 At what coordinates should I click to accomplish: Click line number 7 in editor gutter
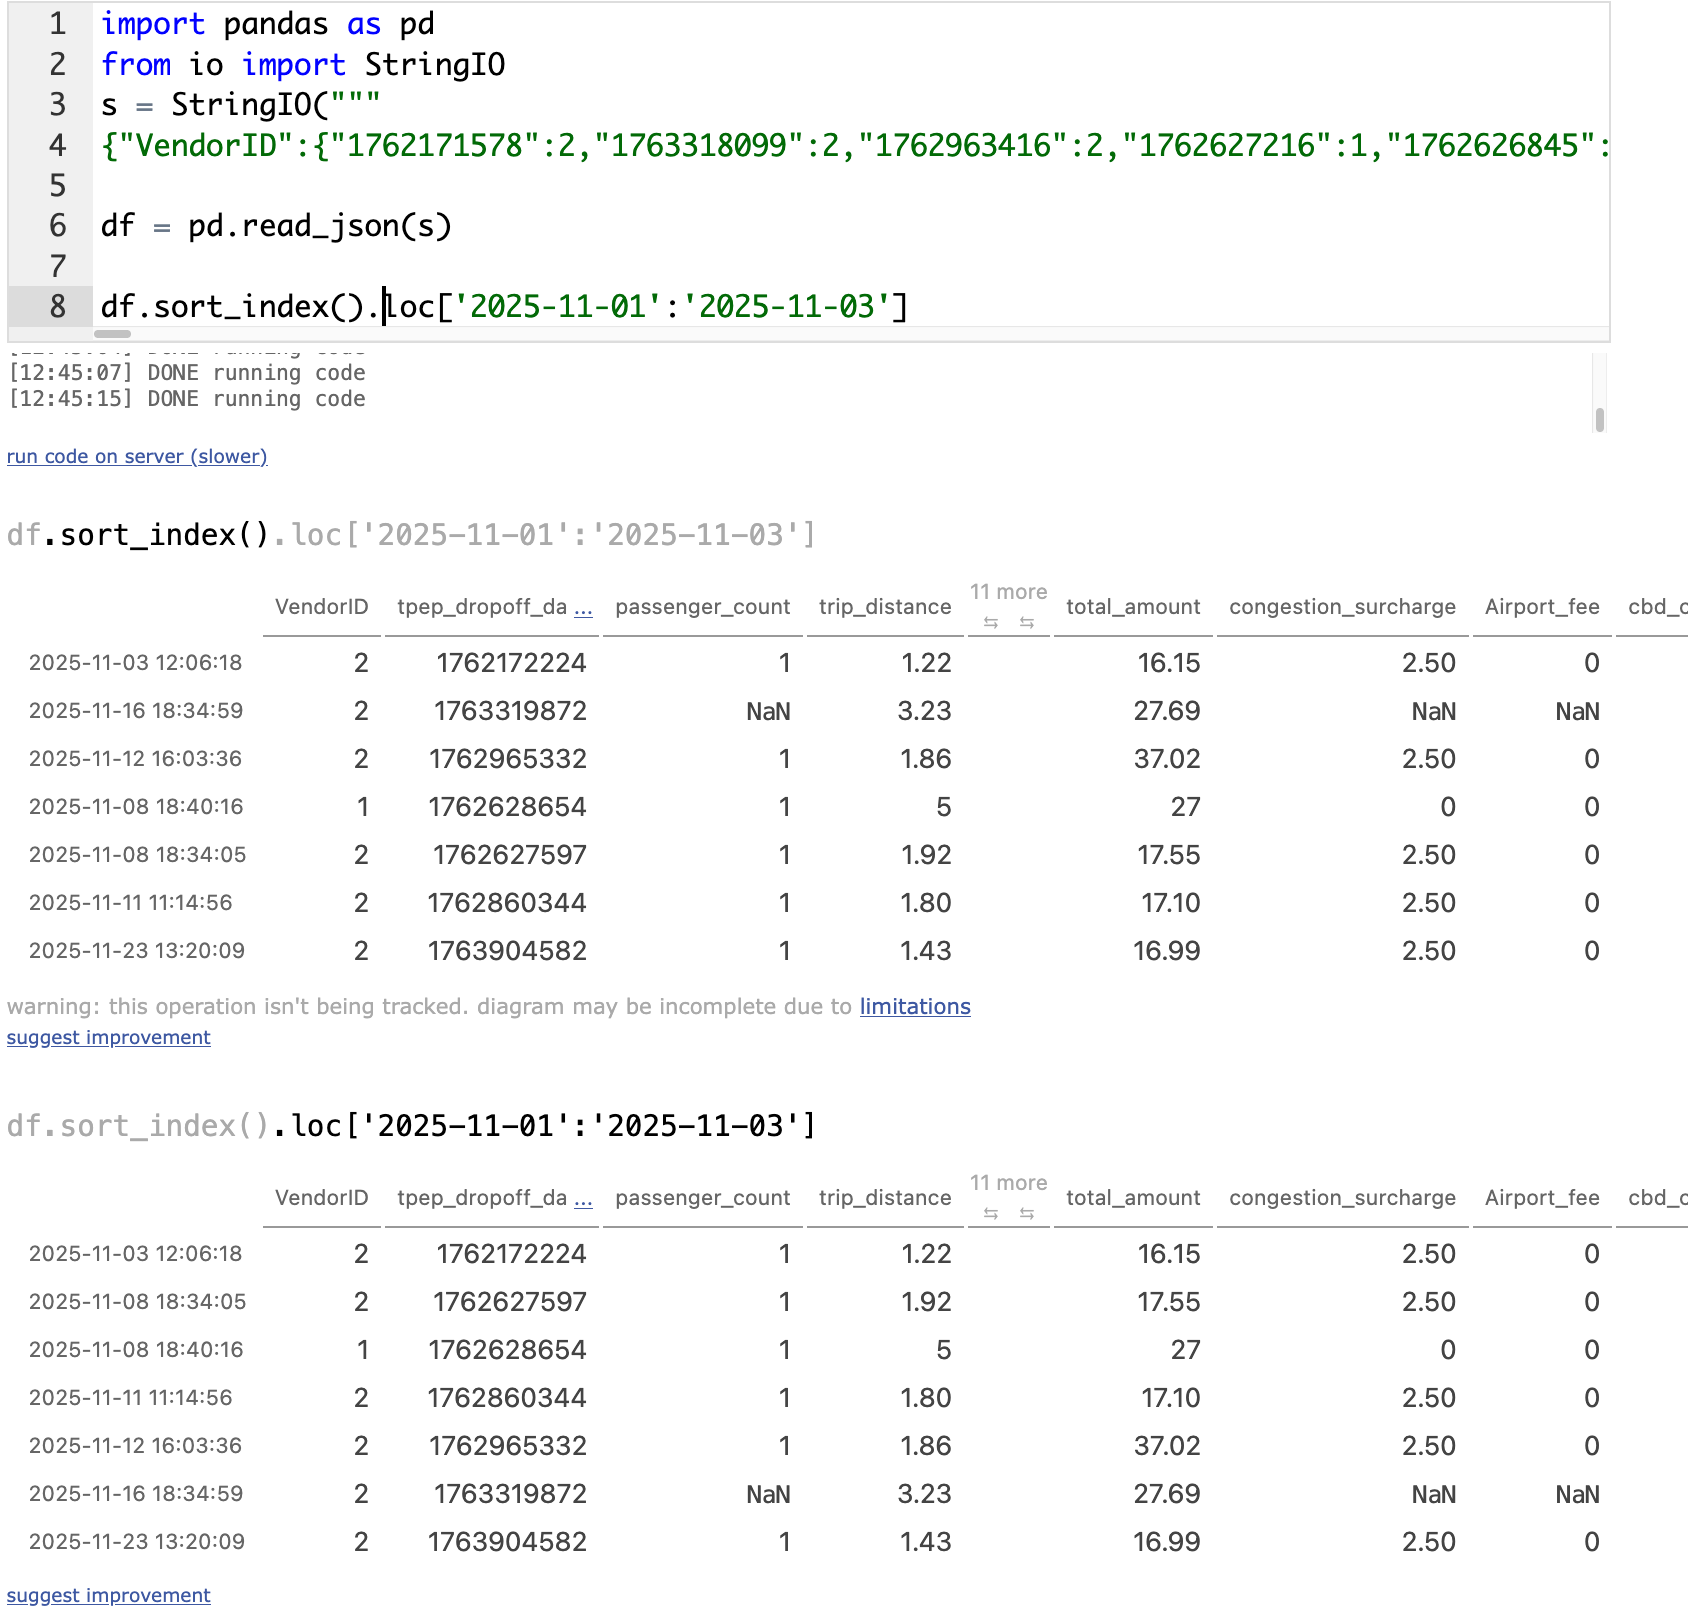(x=58, y=266)
